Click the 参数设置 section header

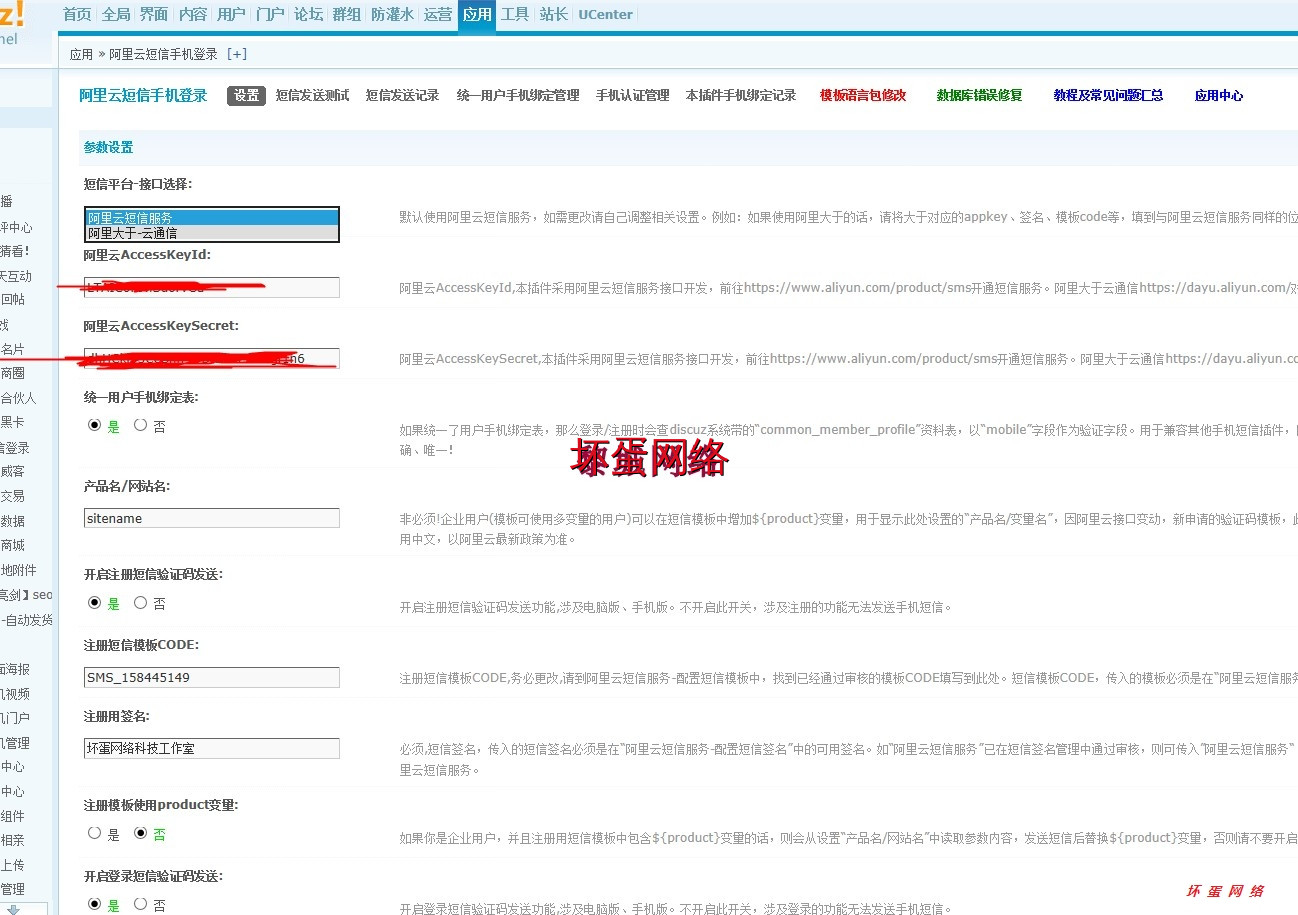(108, 147)
